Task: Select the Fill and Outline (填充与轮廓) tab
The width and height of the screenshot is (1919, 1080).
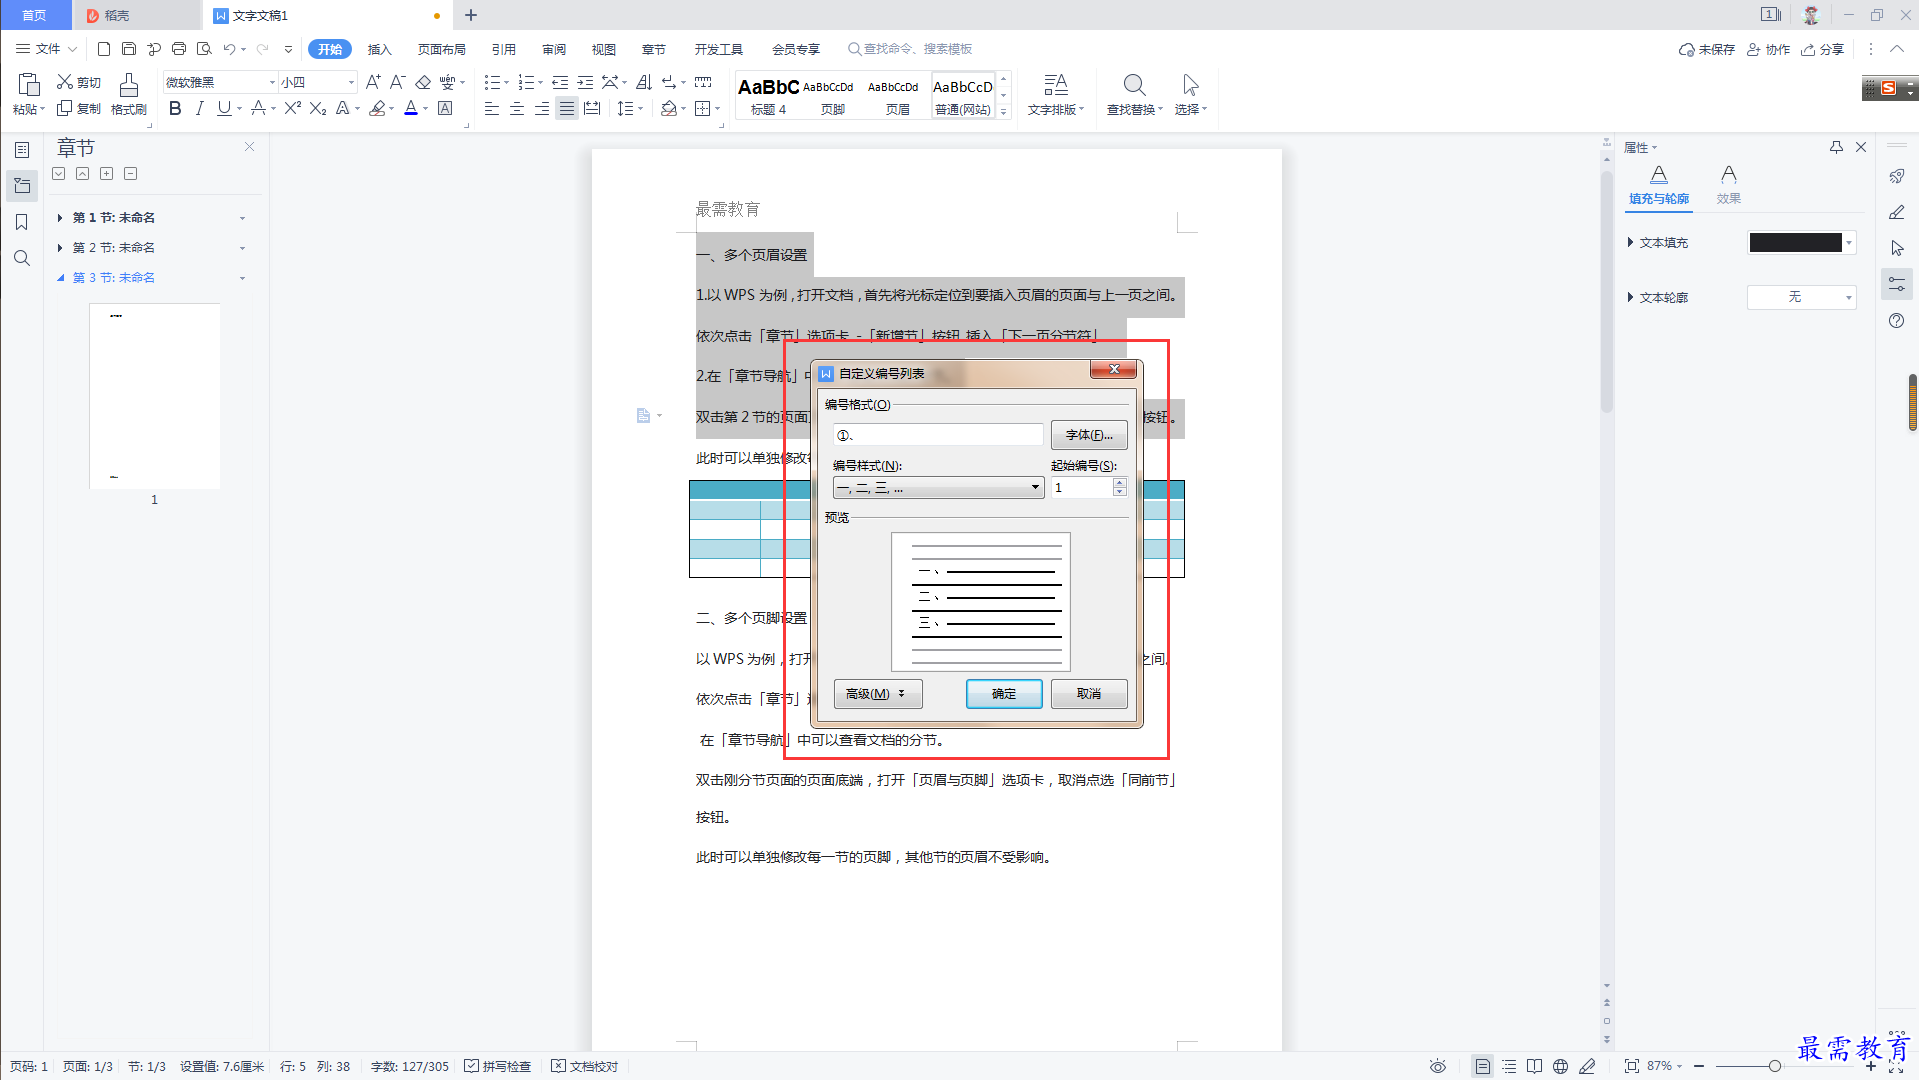Action: 1659,186
